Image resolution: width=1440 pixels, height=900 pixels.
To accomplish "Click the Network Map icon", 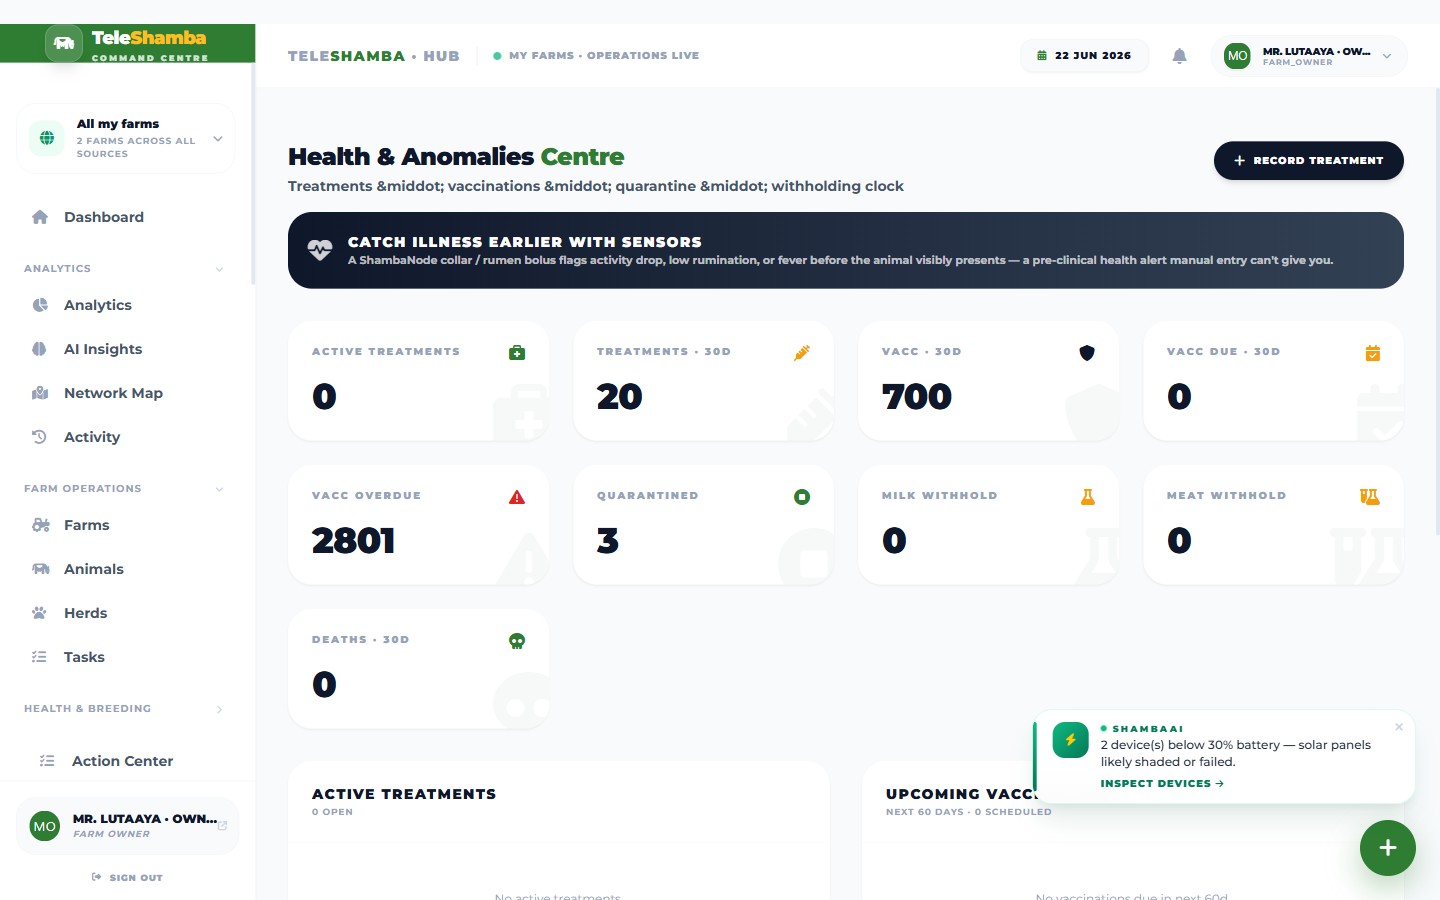I will (x=40, y=393).
